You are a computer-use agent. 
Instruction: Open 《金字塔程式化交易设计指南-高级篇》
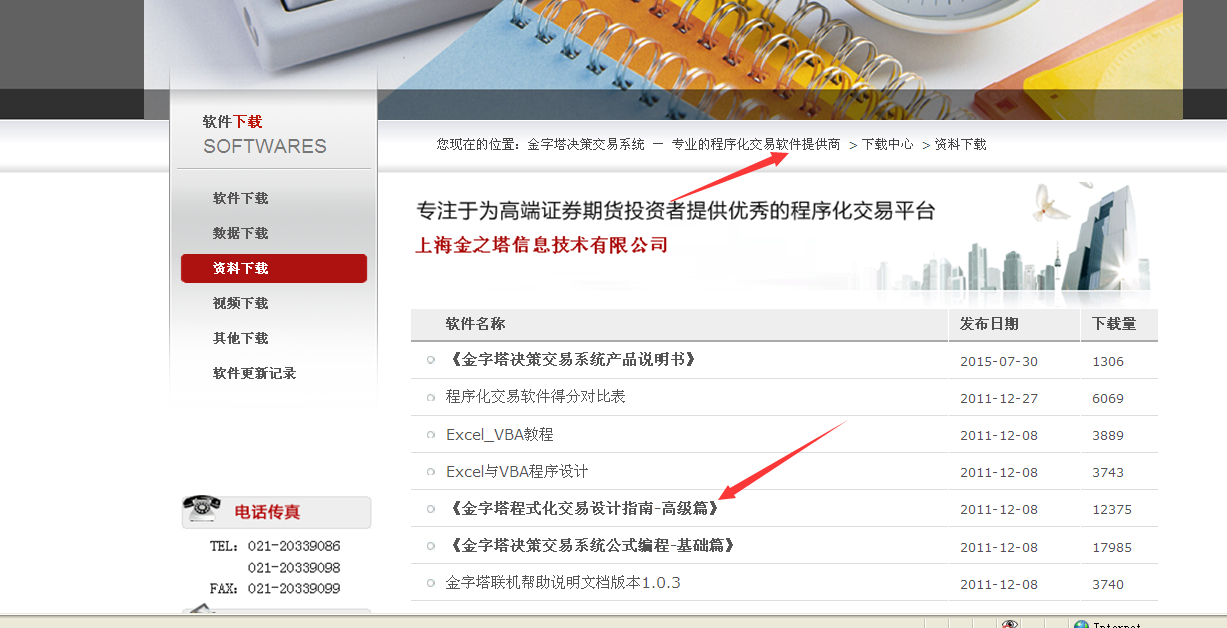point(584,509)
